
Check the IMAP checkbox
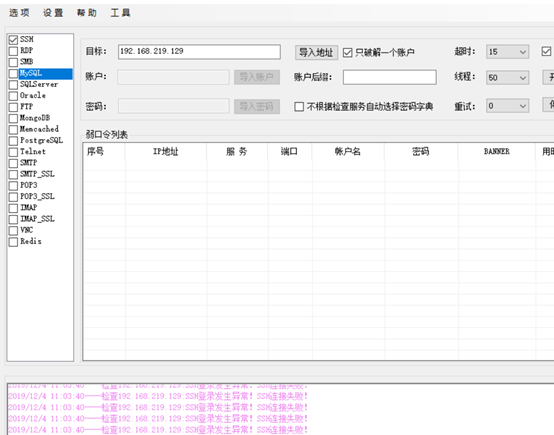pyautogui.click(x=13, y=208)
